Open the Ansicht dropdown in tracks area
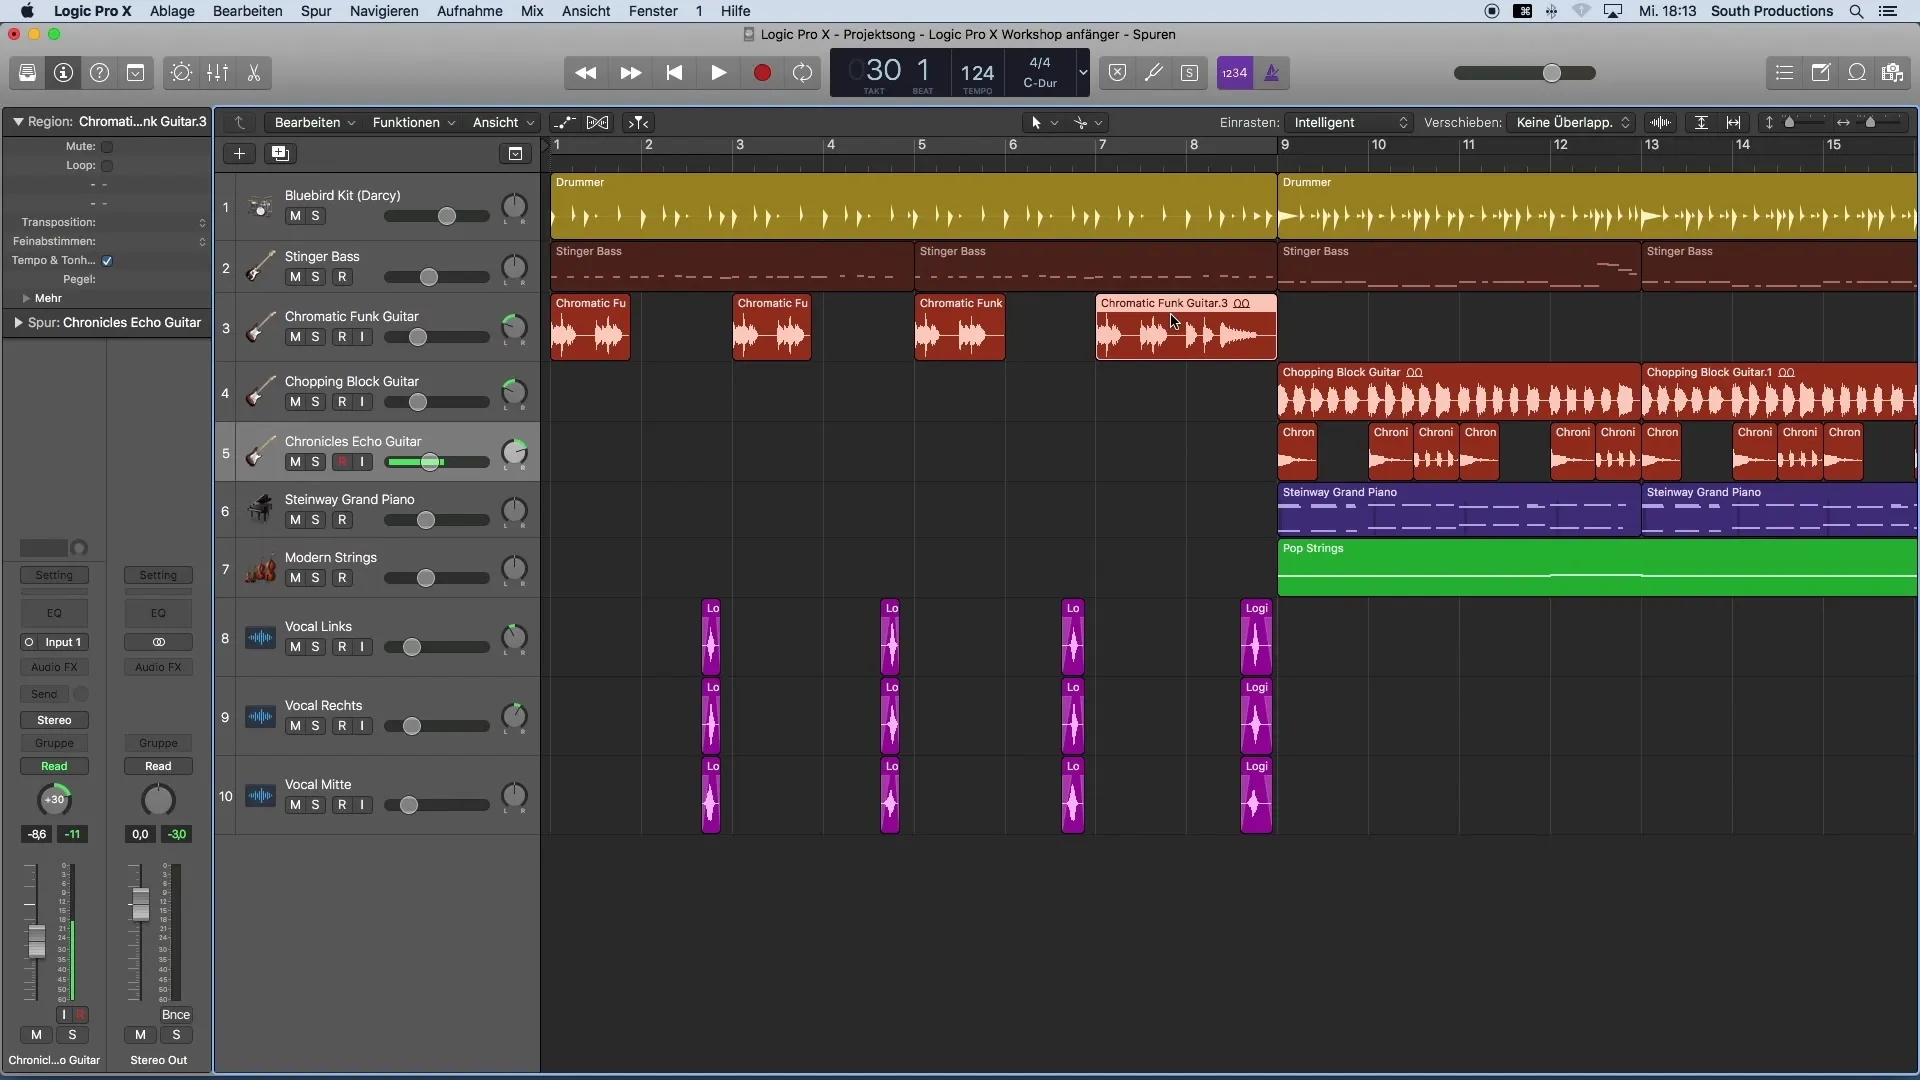The width and height of the screenshot is (1920, 1080). click(502, 122)
